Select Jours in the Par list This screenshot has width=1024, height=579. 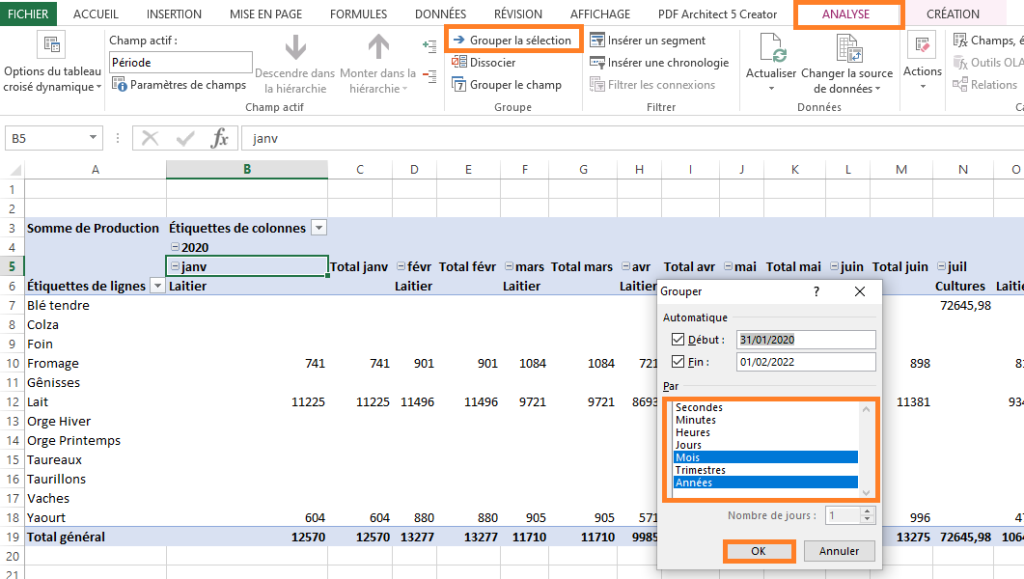point(765,445)
